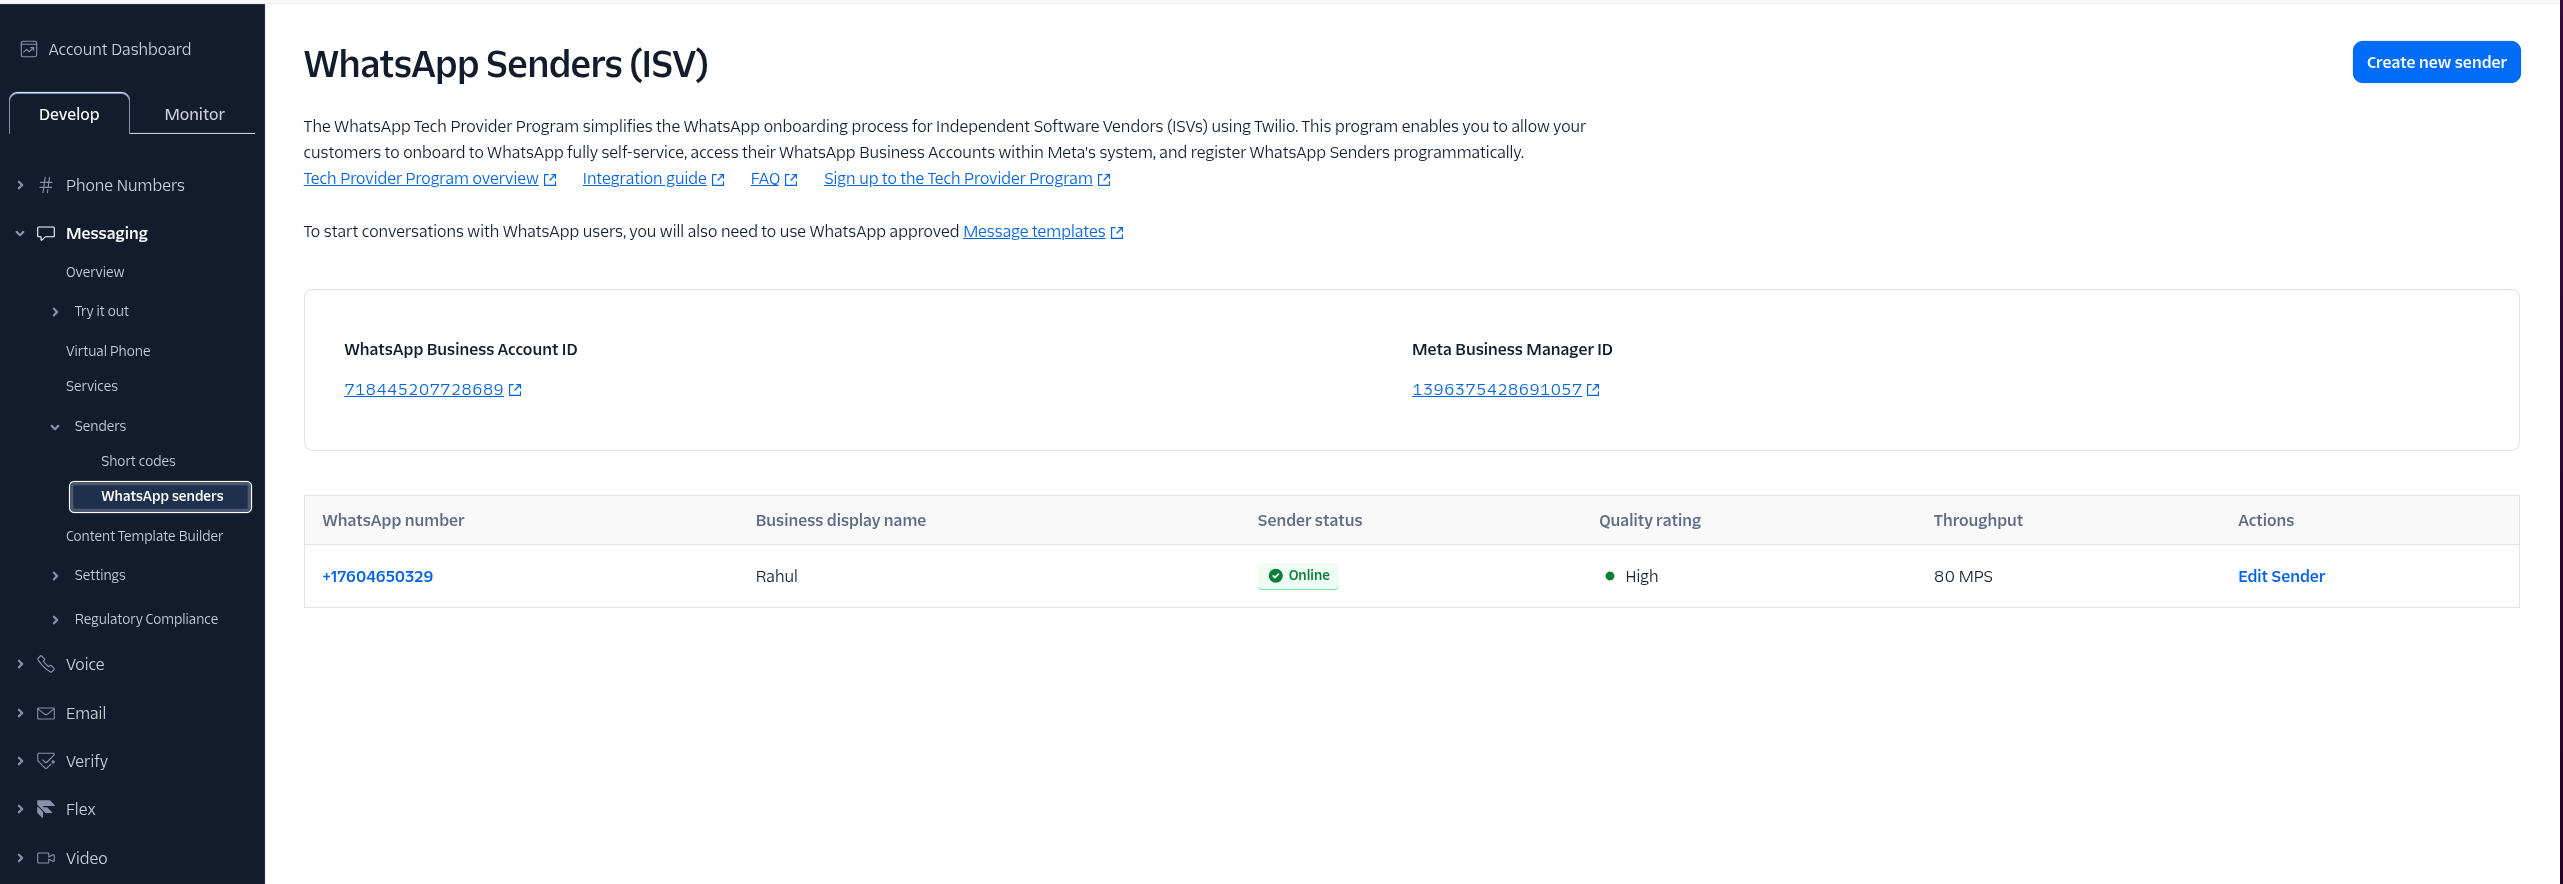Click the 80 MPS throughput value
Viewport: 2563px width, 884px height.
1963,576
